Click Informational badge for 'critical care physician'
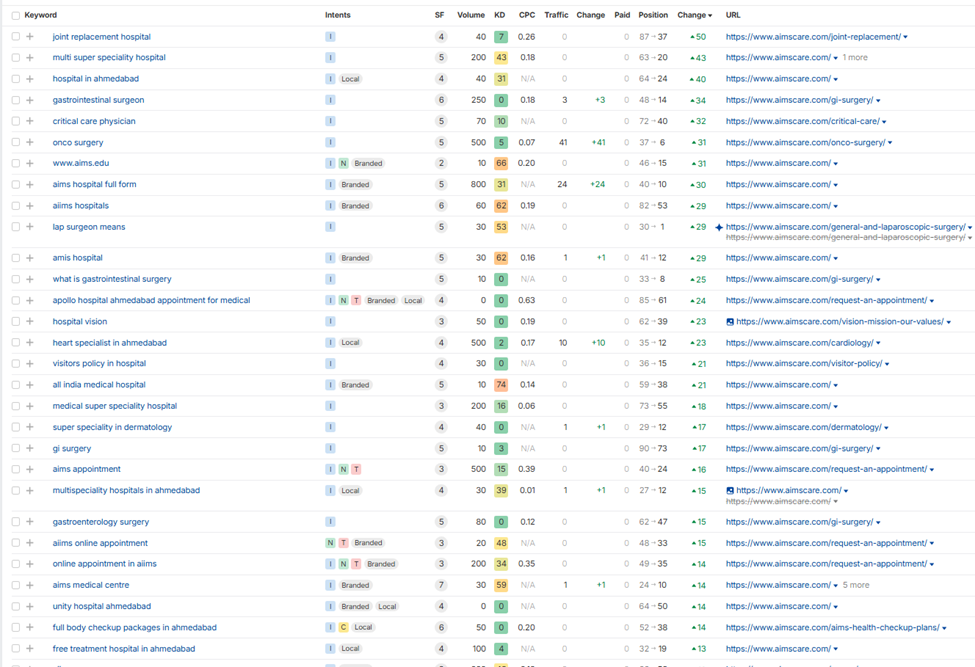The width and height of the screenshot is (975, 667). coord(330,121)
